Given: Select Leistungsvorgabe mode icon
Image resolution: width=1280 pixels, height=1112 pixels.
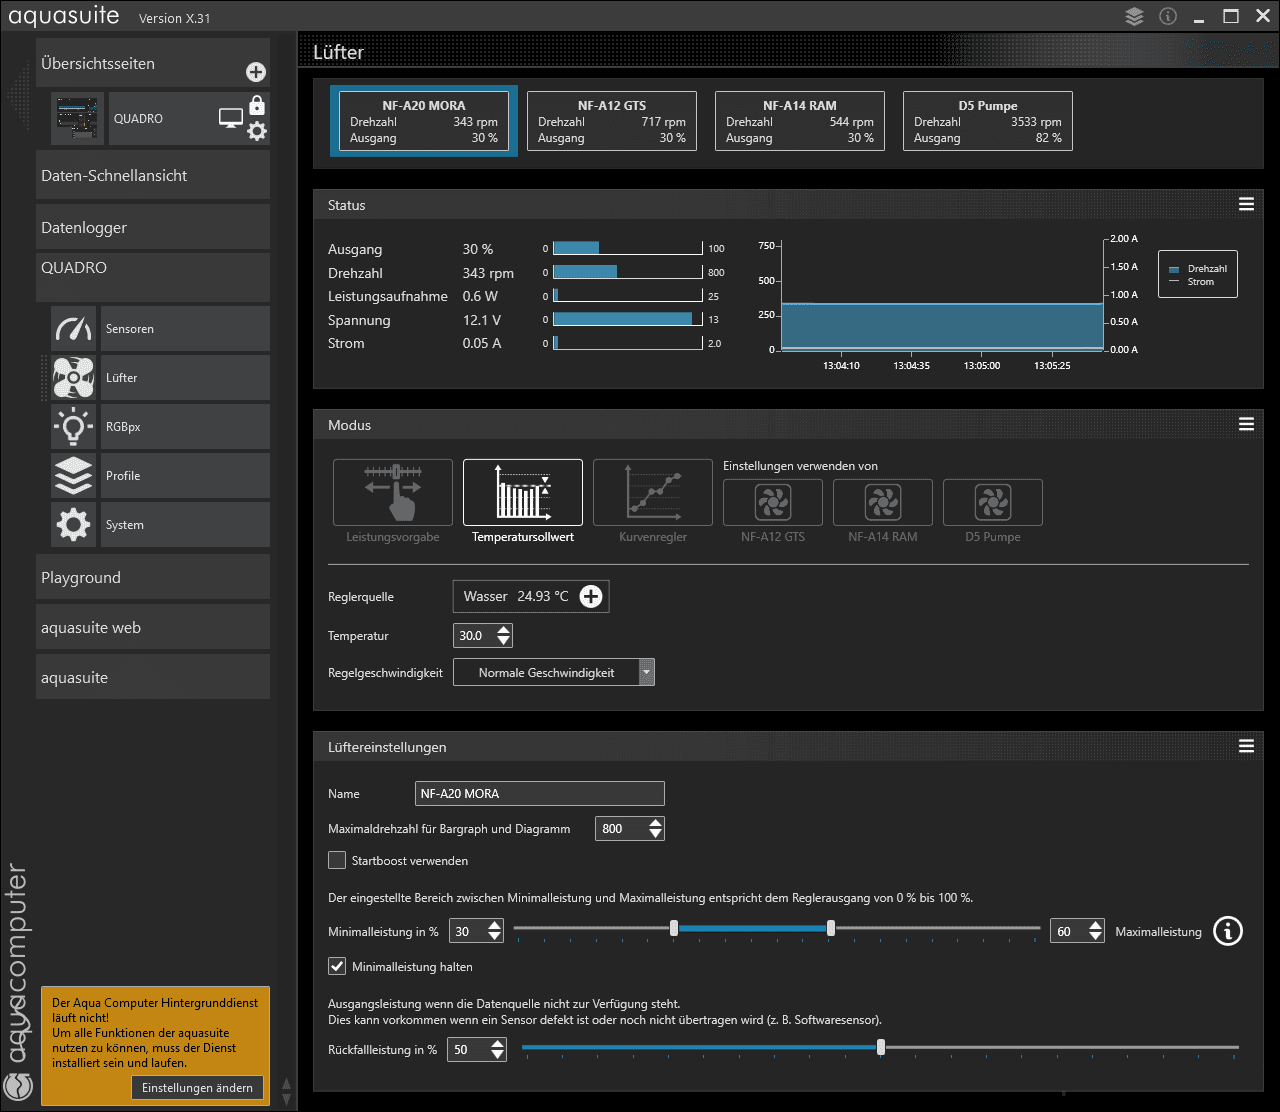Looking at the screenshot, I should coord(393,492).
